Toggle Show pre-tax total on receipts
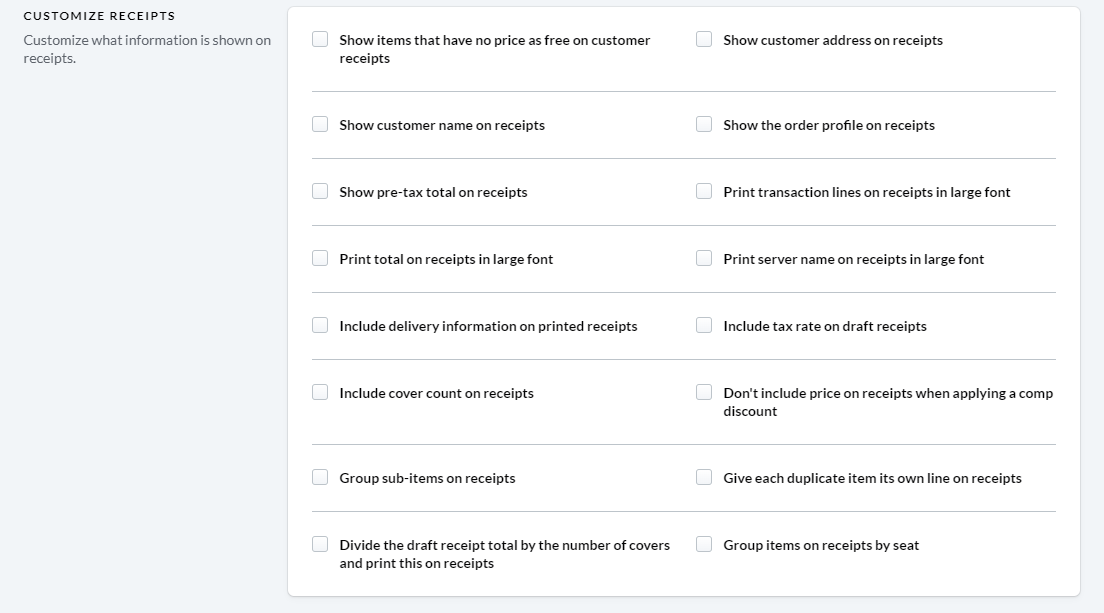This screenshot has width=1104, height=613. tap(320, 191)
